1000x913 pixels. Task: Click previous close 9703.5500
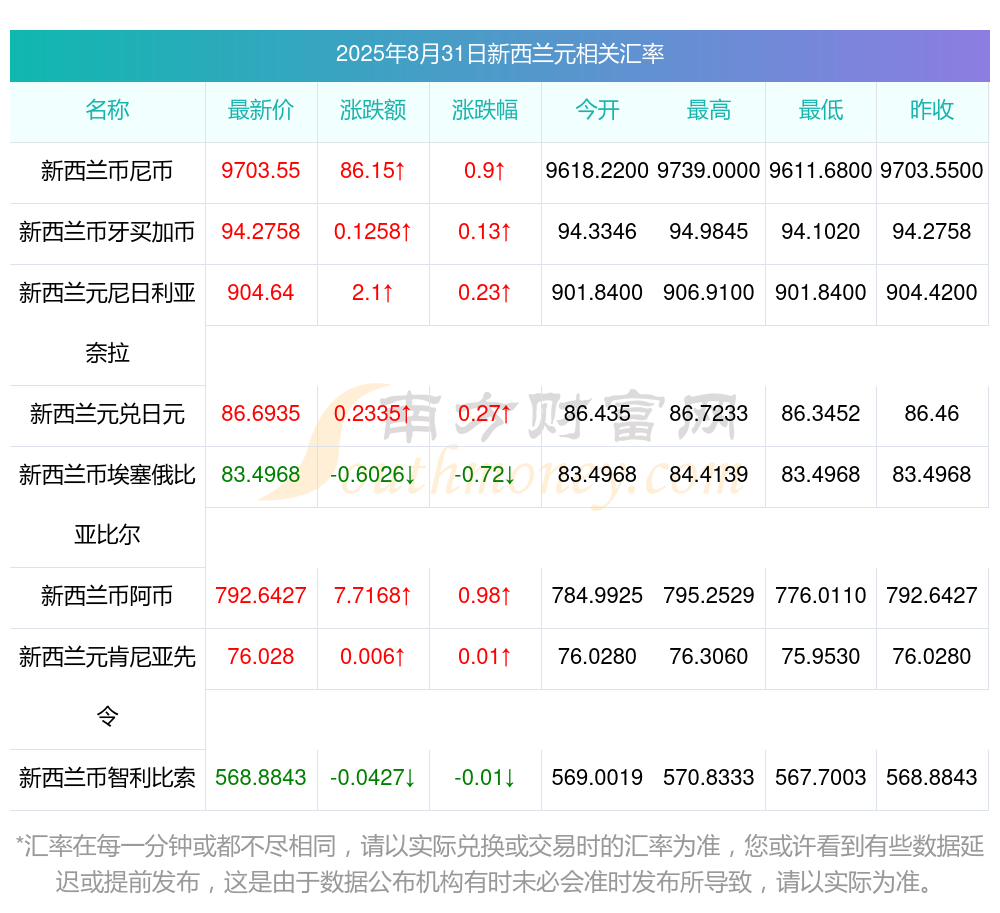pos(932,170)
